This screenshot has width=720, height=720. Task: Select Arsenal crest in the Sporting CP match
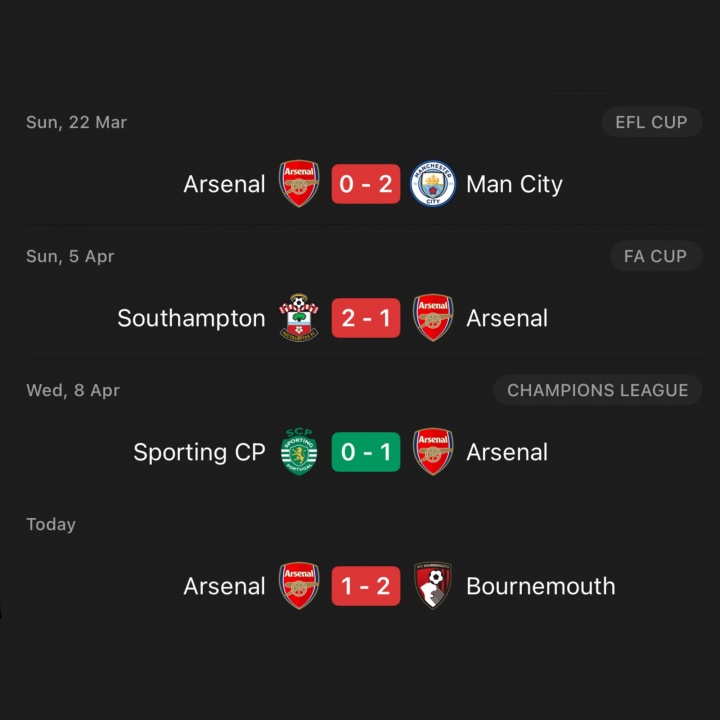coord(433,452)
